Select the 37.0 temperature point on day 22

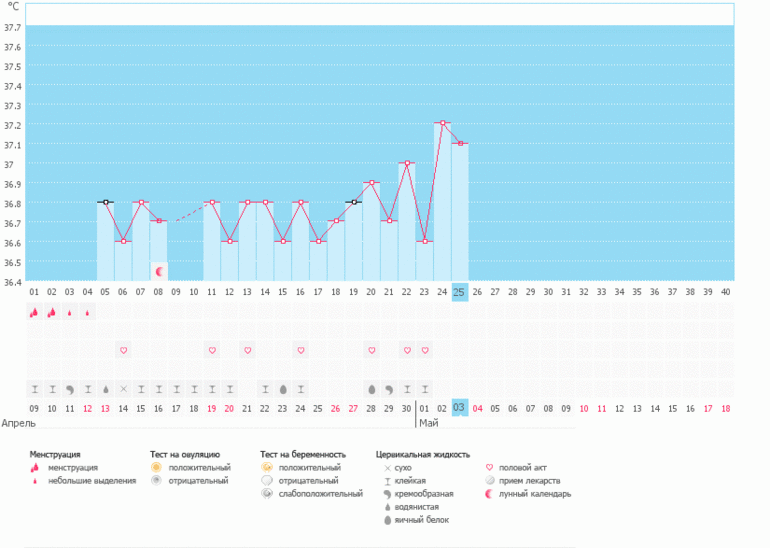[407, 163]
